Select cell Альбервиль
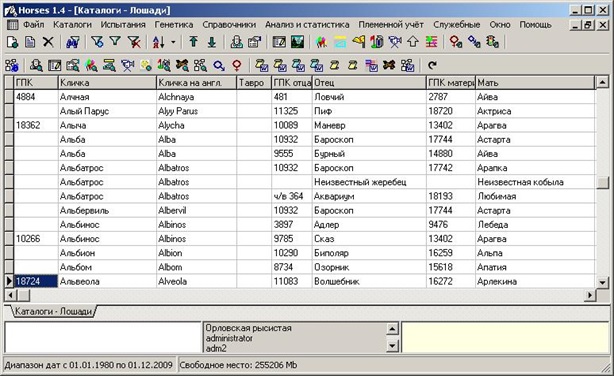 [107, 210]
